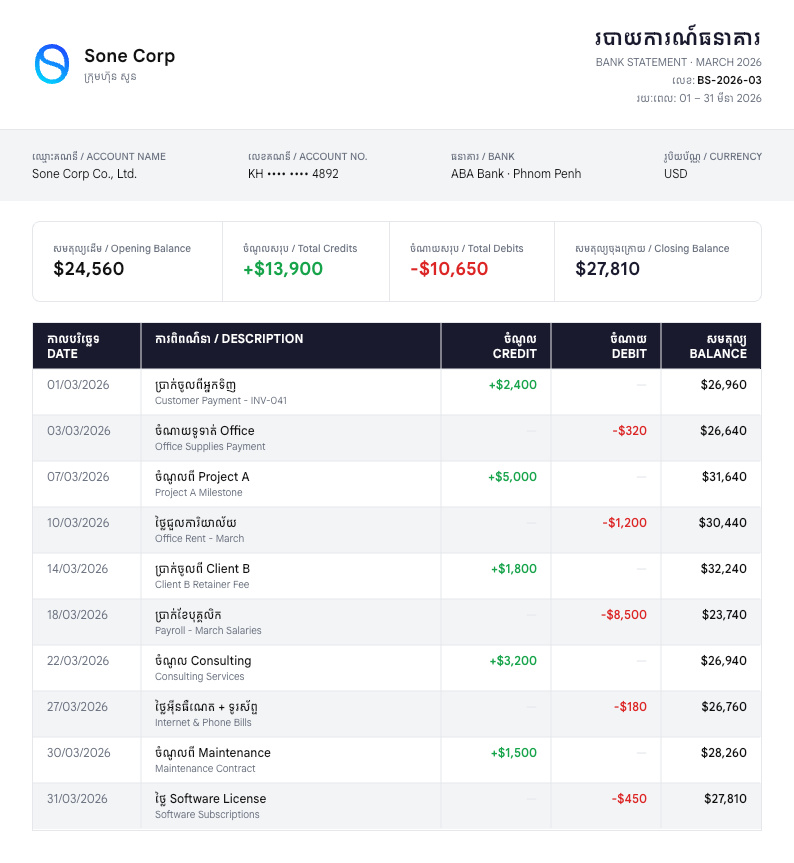Click the Office Rent - March description
794x863 pixels.
[199, 539]
